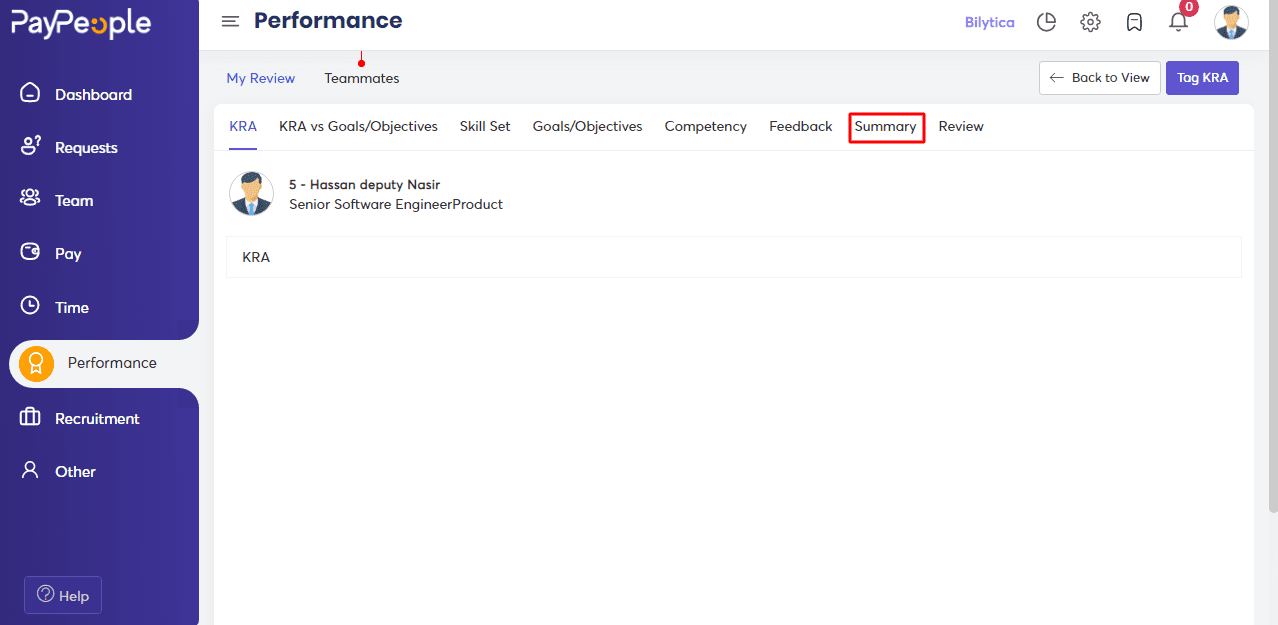The height and width of the screenshot is (625, 1278).
Task: Click the Recruitment briefcase icon
Action: point(31,417)
